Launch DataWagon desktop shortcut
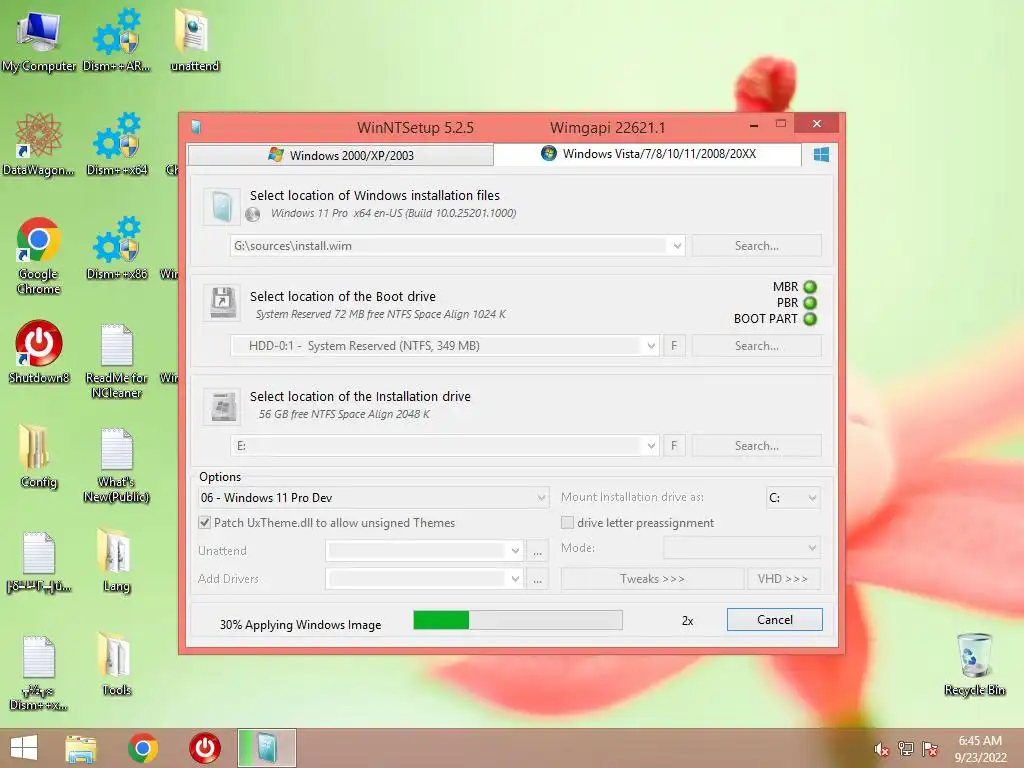This screenshot has height=768, width=1024. tap(39, 144)
